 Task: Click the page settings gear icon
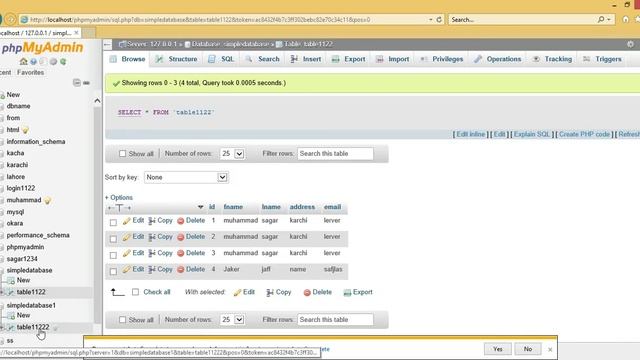click(x=630, y=44)
